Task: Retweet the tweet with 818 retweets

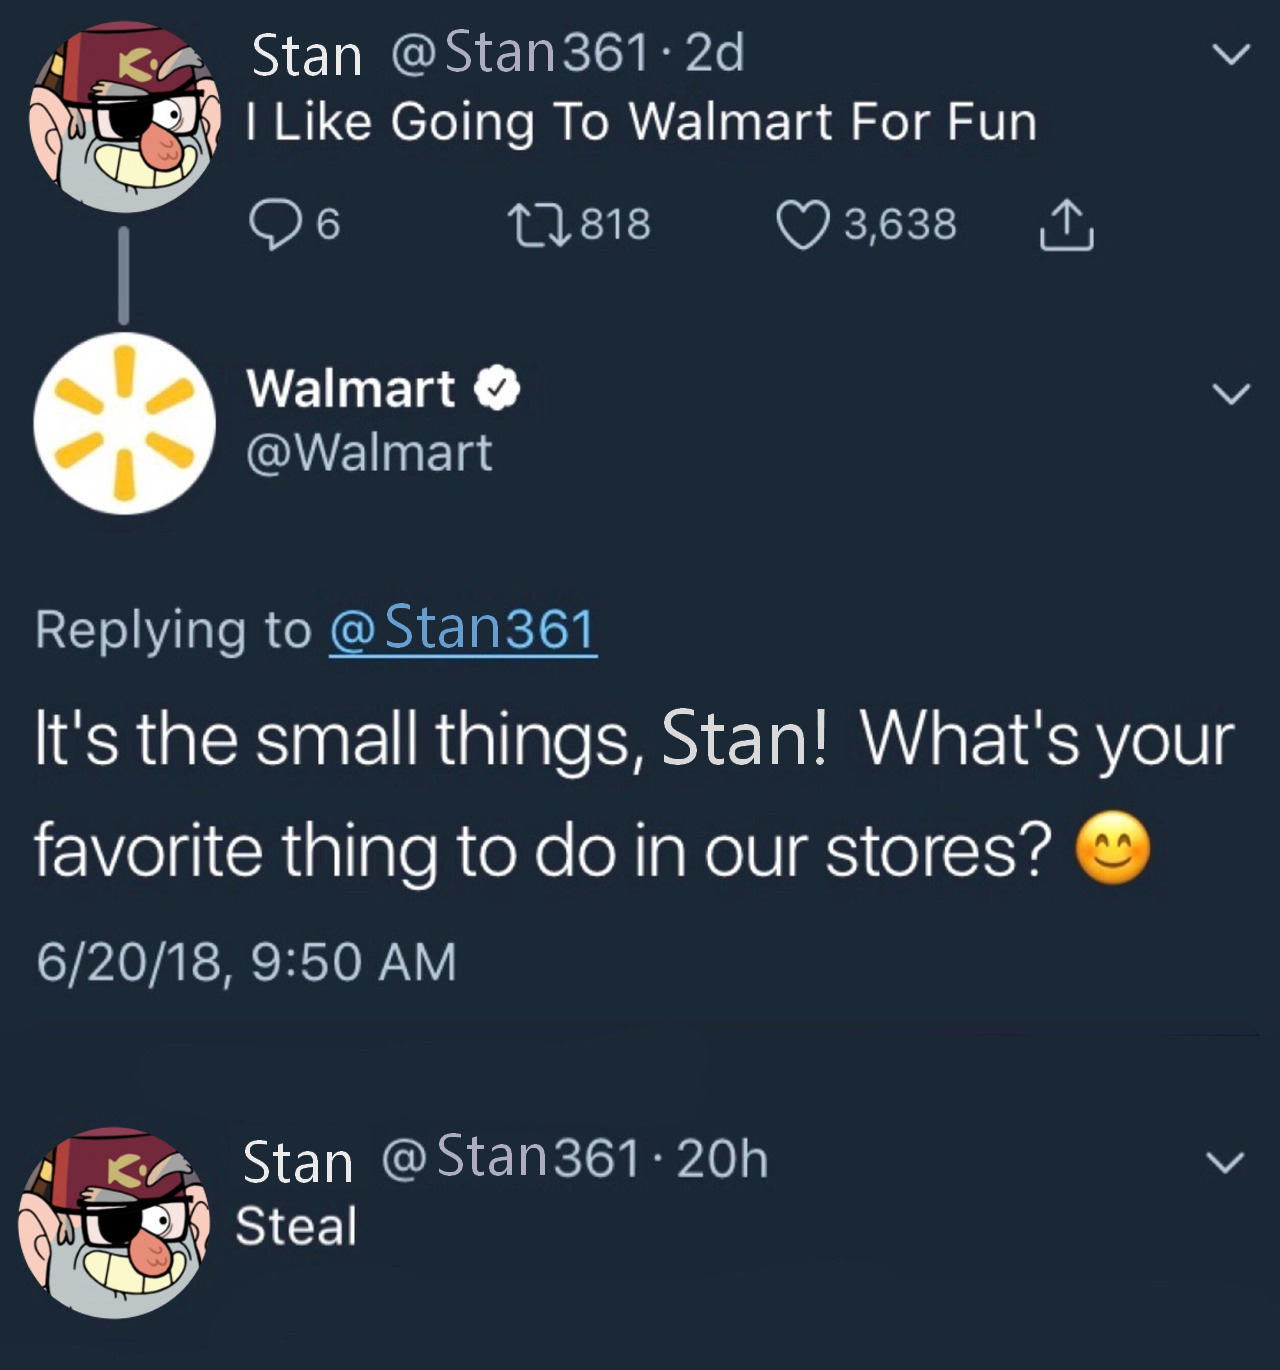Action: (x=538, y=224)
